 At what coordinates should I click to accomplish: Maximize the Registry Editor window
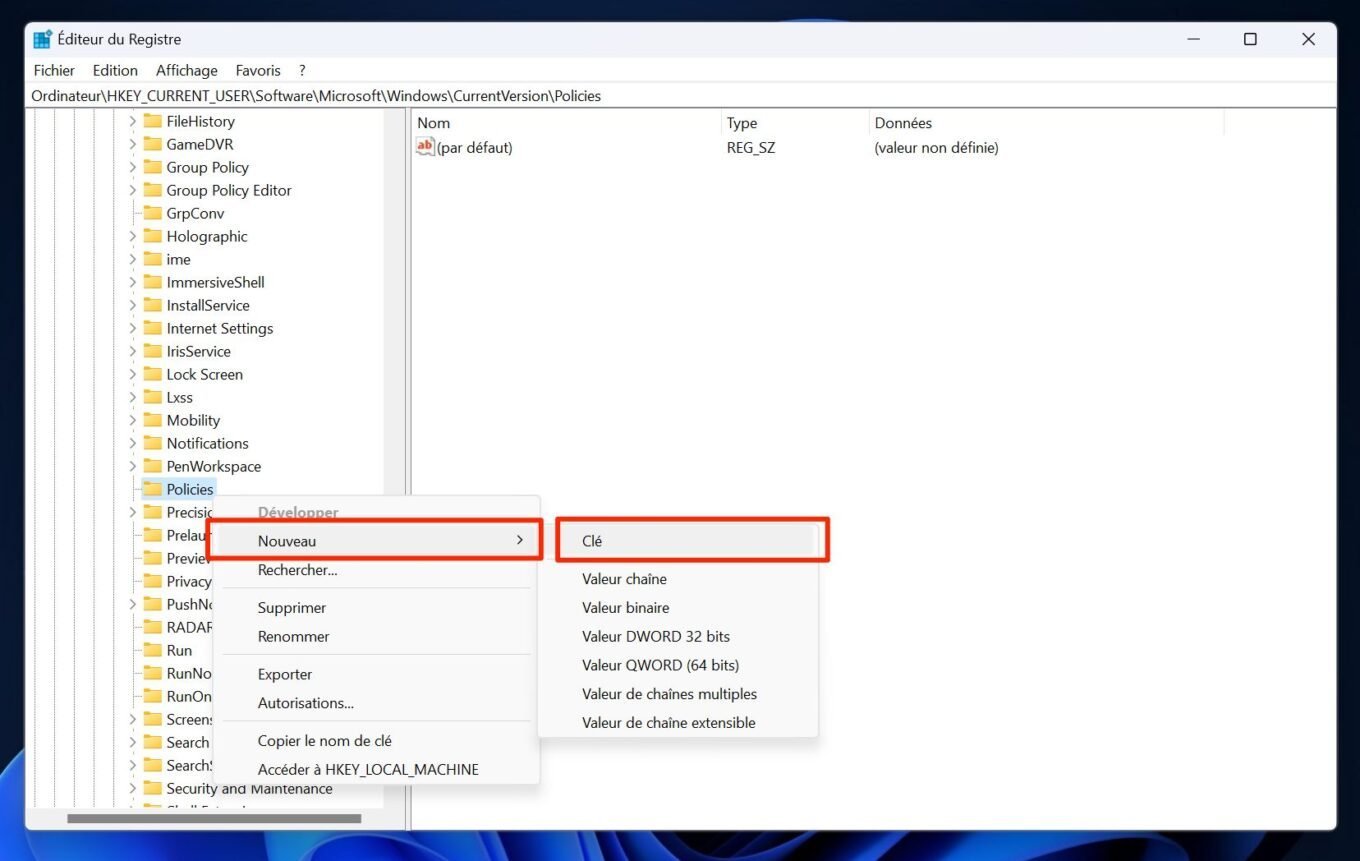(1250, 39)
